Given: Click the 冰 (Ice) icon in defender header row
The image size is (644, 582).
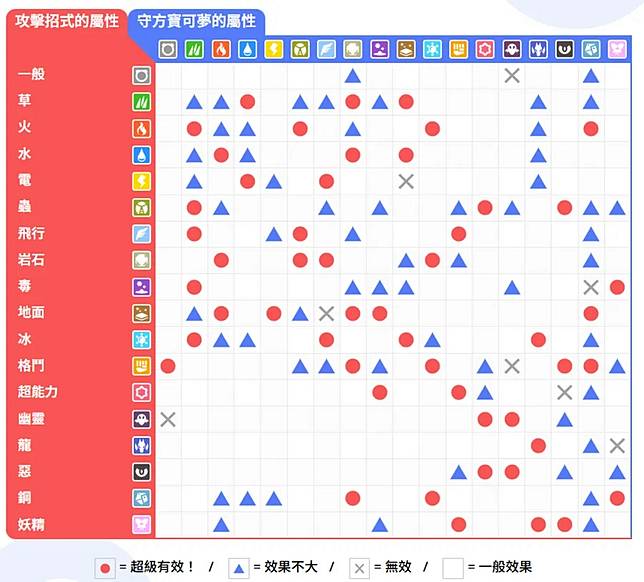Looking at the screenshot, I should (432, 49).
